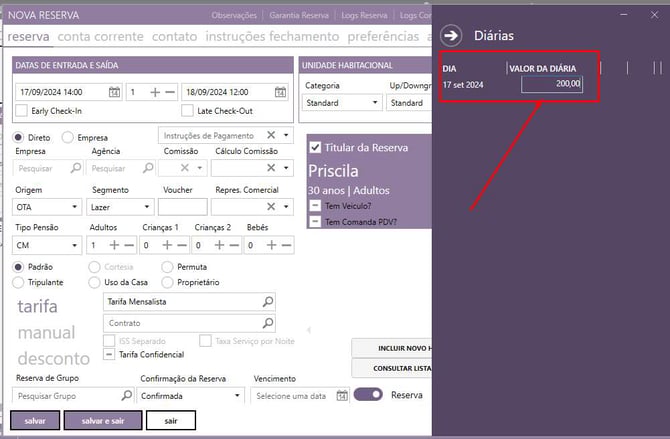Click the Reserva de Grupo search icon

[126, 396]
